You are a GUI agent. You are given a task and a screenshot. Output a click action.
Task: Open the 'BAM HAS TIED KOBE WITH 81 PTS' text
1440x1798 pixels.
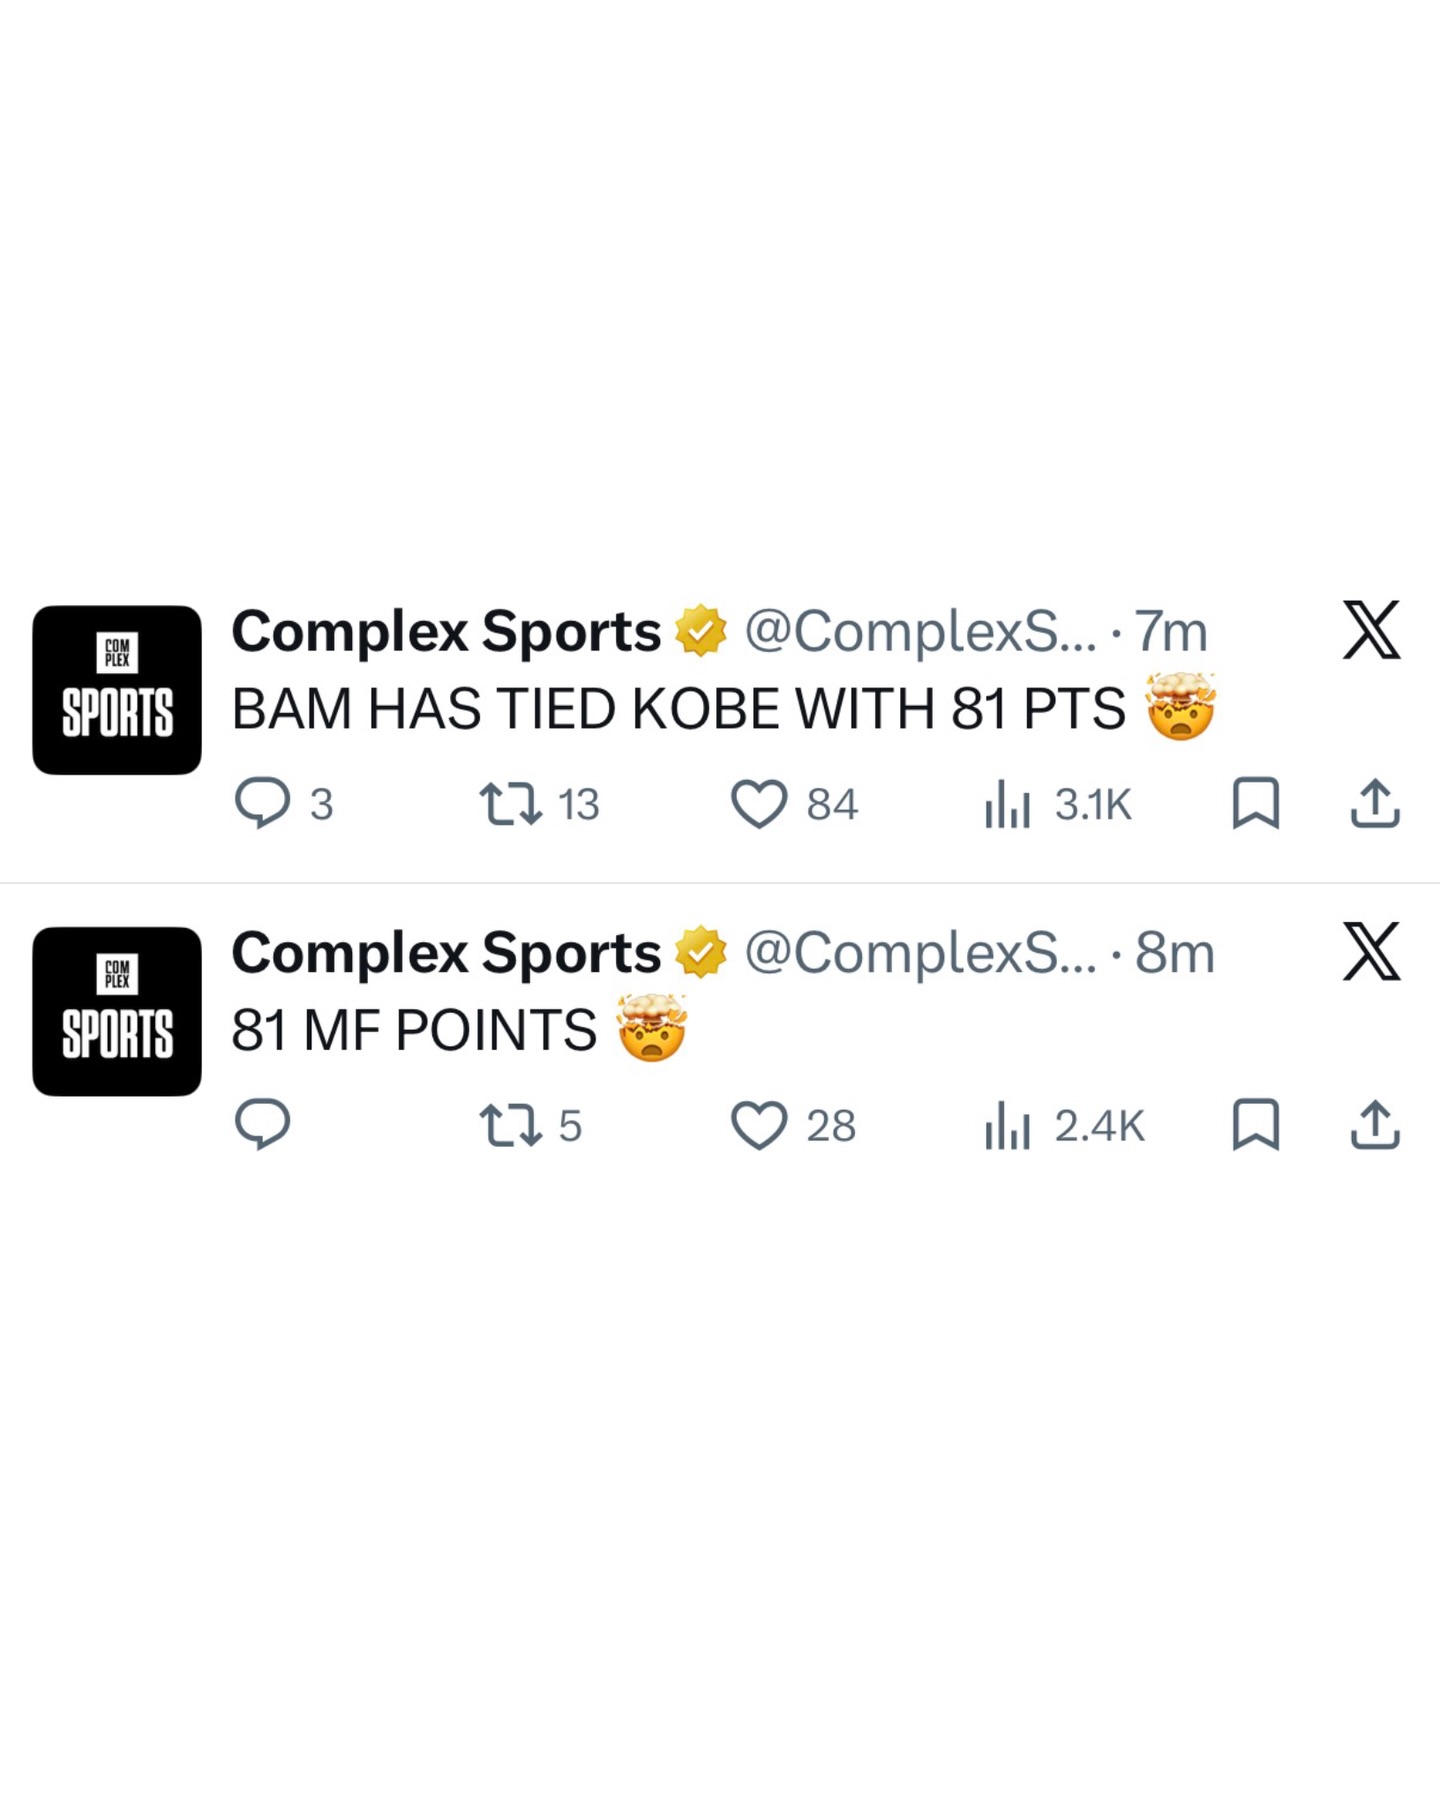click(x=678, y=709)
